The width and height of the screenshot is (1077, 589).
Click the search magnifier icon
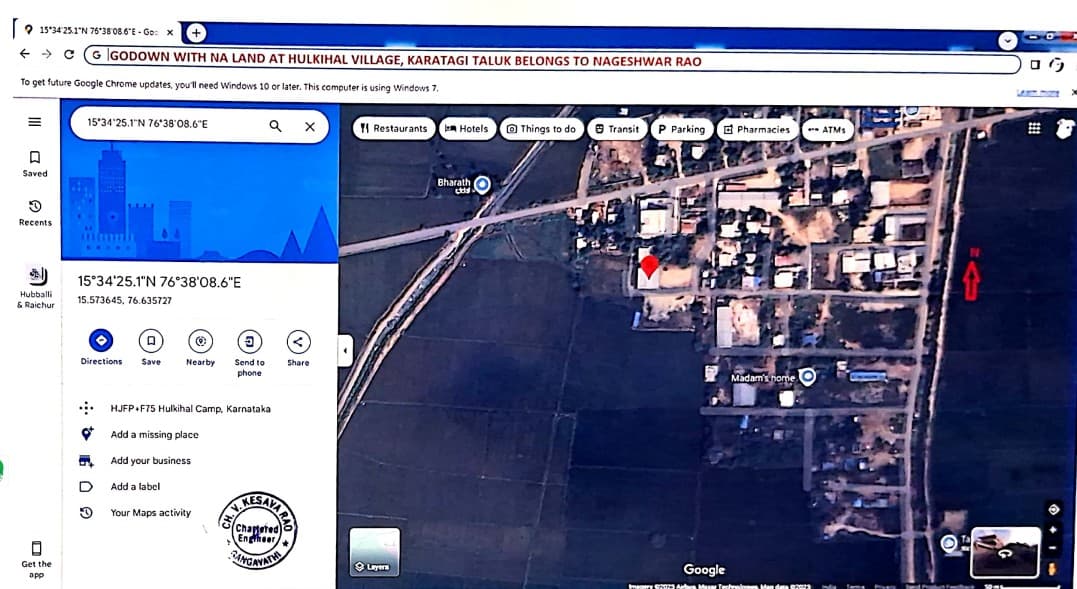coord(275,126)
